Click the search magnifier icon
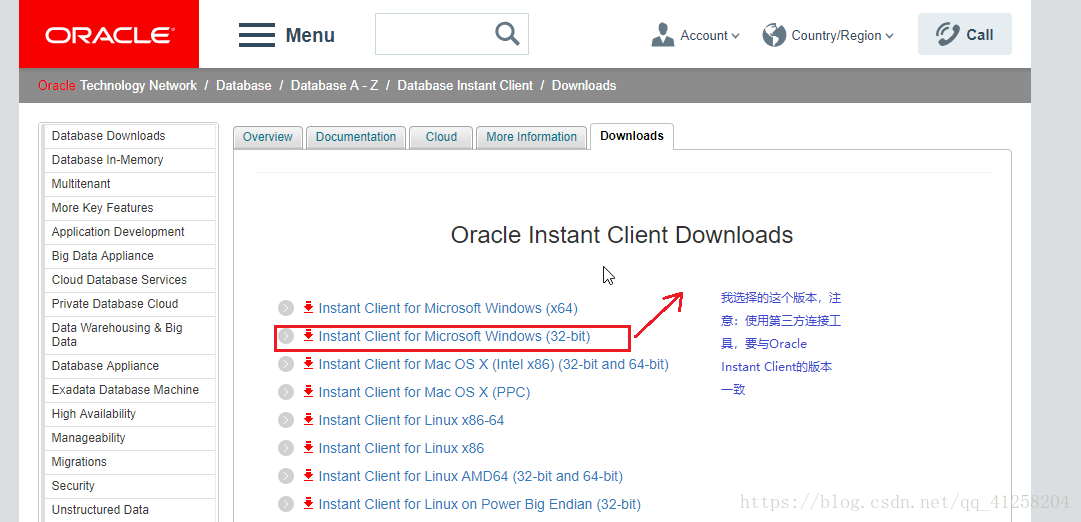This screenshot has width=1081, height=522. point(507,34)
